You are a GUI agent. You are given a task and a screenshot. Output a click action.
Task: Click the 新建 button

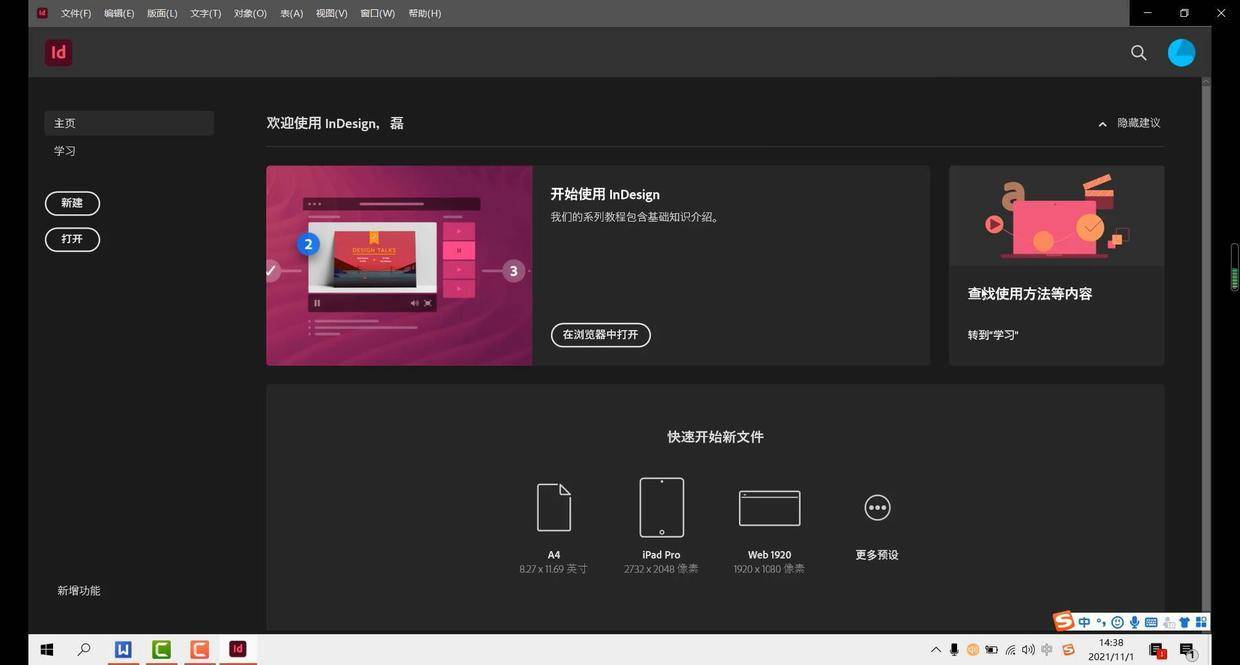tap(72, 203)
